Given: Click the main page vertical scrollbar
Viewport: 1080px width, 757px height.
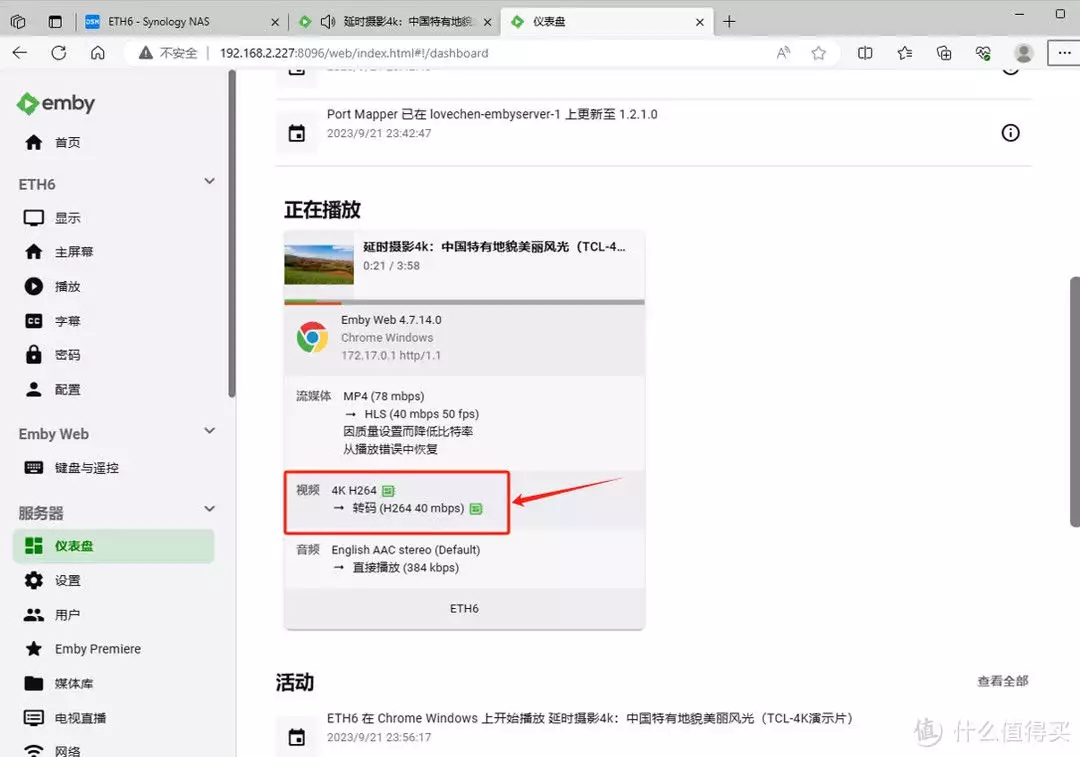Looking at the screenshot, I should (1074, 402).
